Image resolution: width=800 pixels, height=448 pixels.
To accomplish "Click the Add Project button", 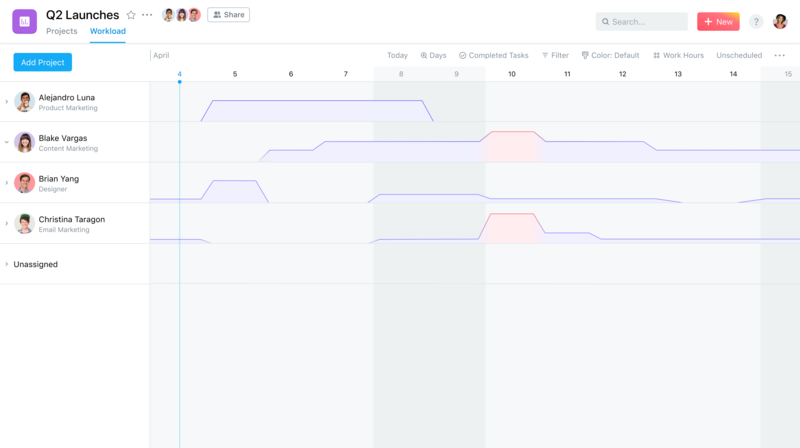I will [x=43, y=62].
